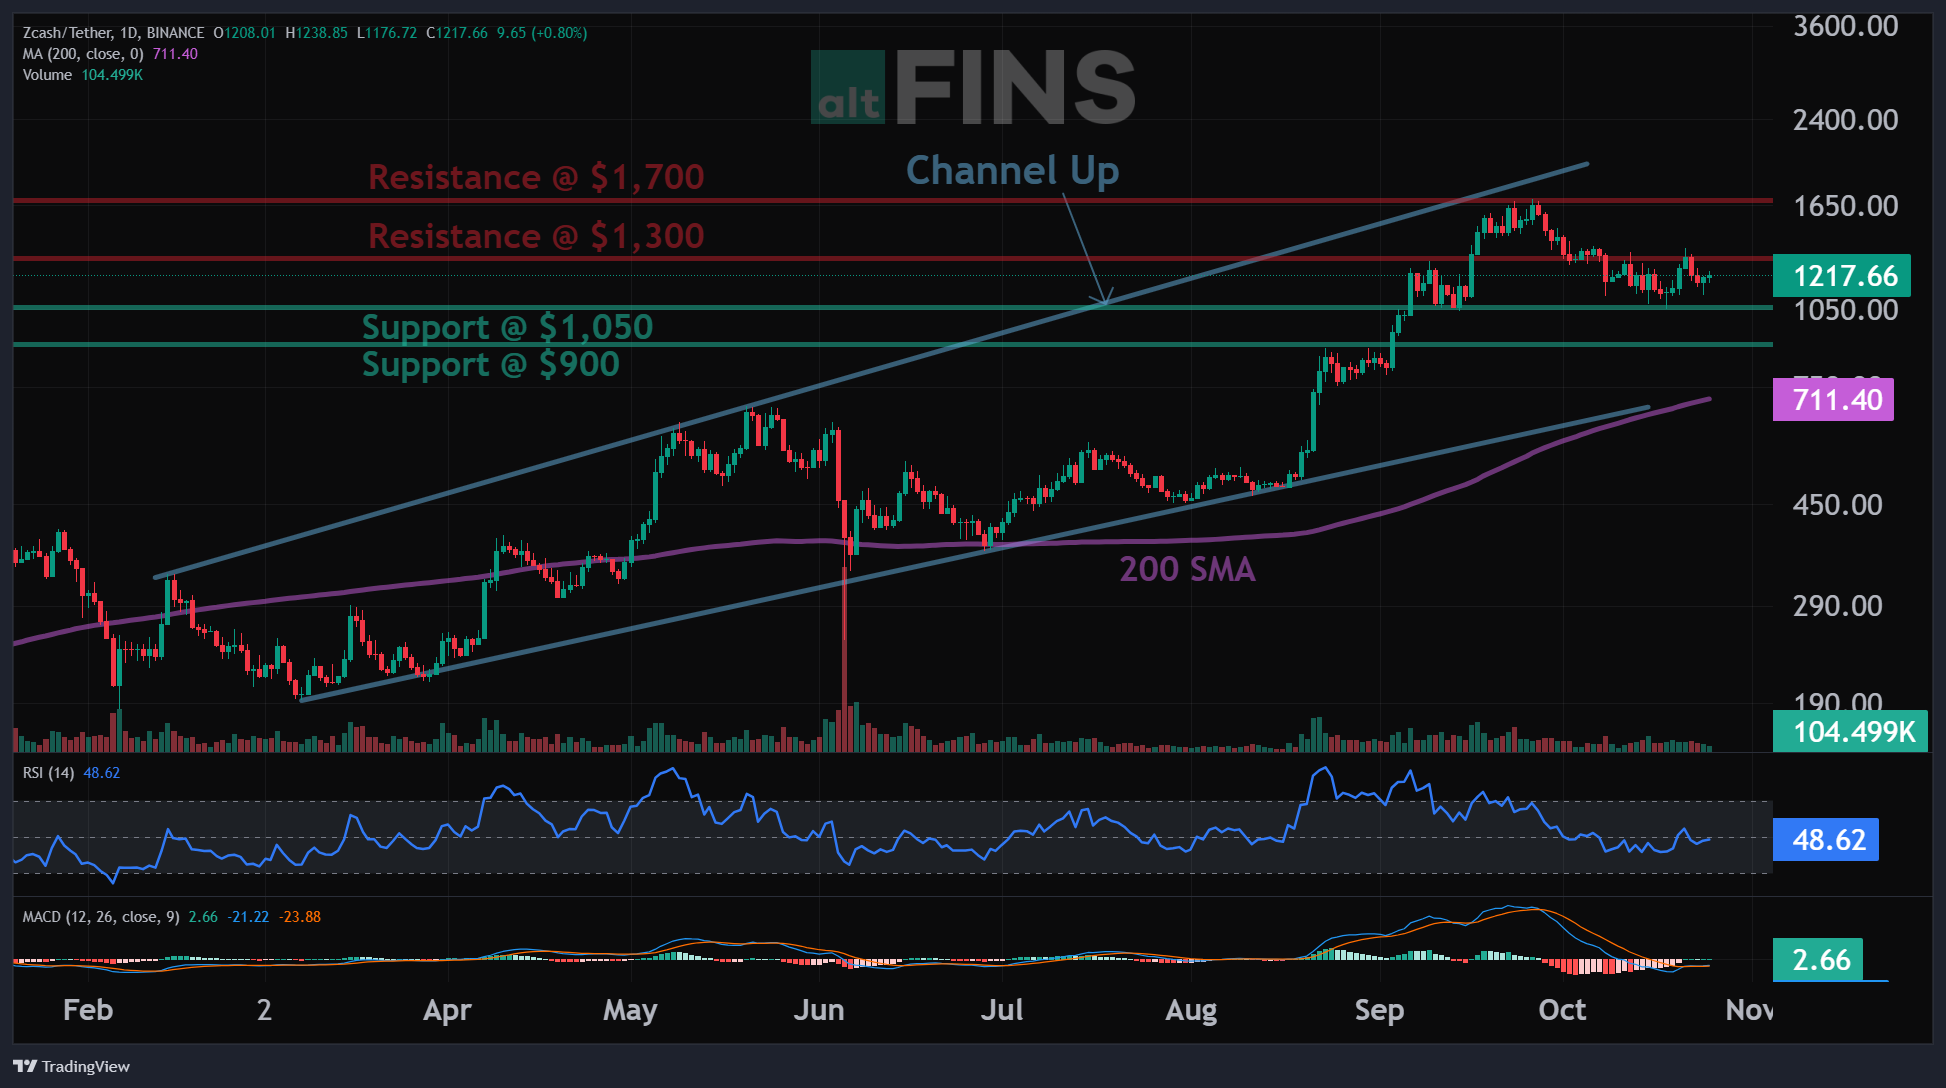Click the Jun label on time axis
Screen dimensions: 1946x1088
tap(819, 1010)
